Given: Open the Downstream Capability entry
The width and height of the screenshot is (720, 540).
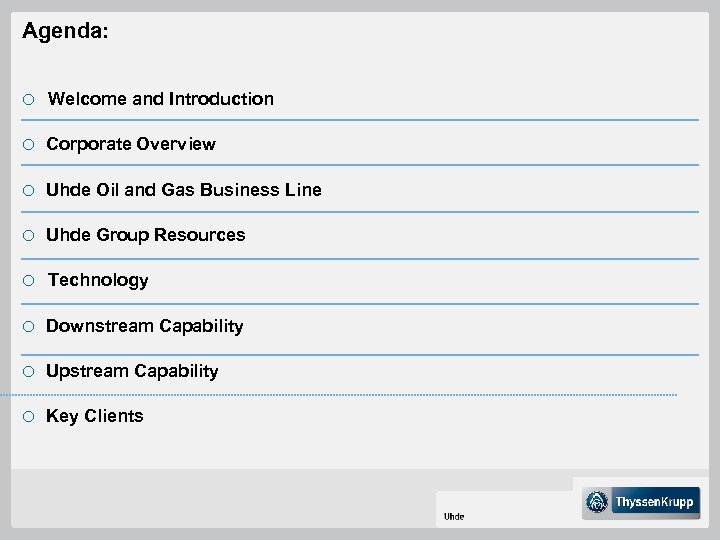Looking at the screenshot, I should click(144, 326).
